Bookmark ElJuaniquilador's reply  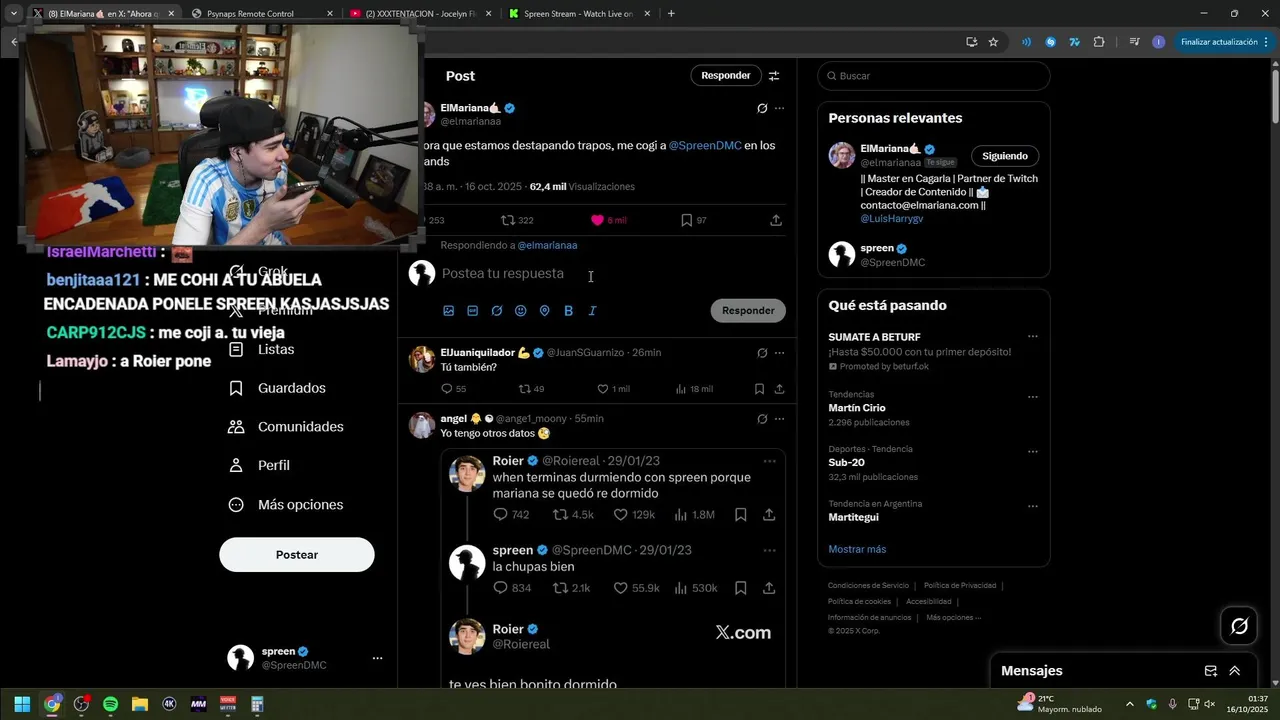pos(759,389)
